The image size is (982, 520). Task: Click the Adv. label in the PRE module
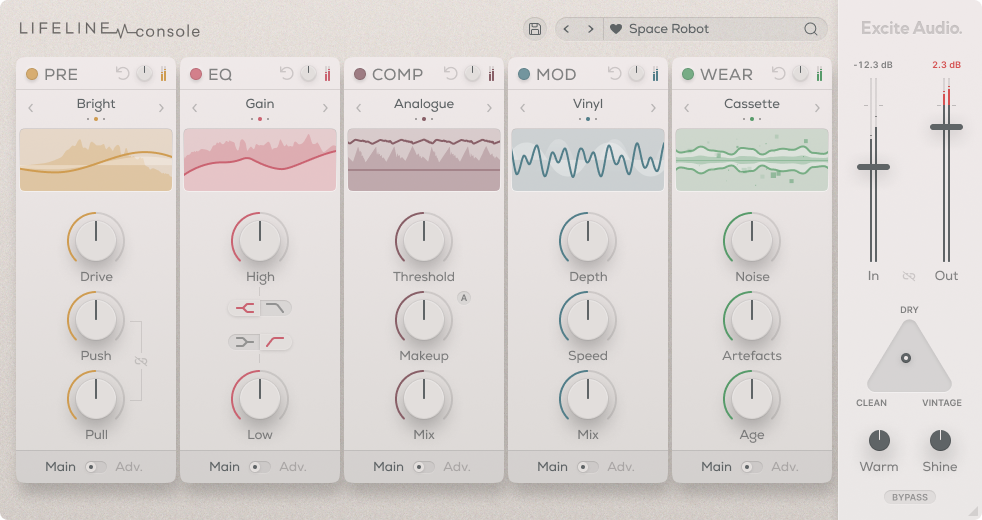point(128,467)
